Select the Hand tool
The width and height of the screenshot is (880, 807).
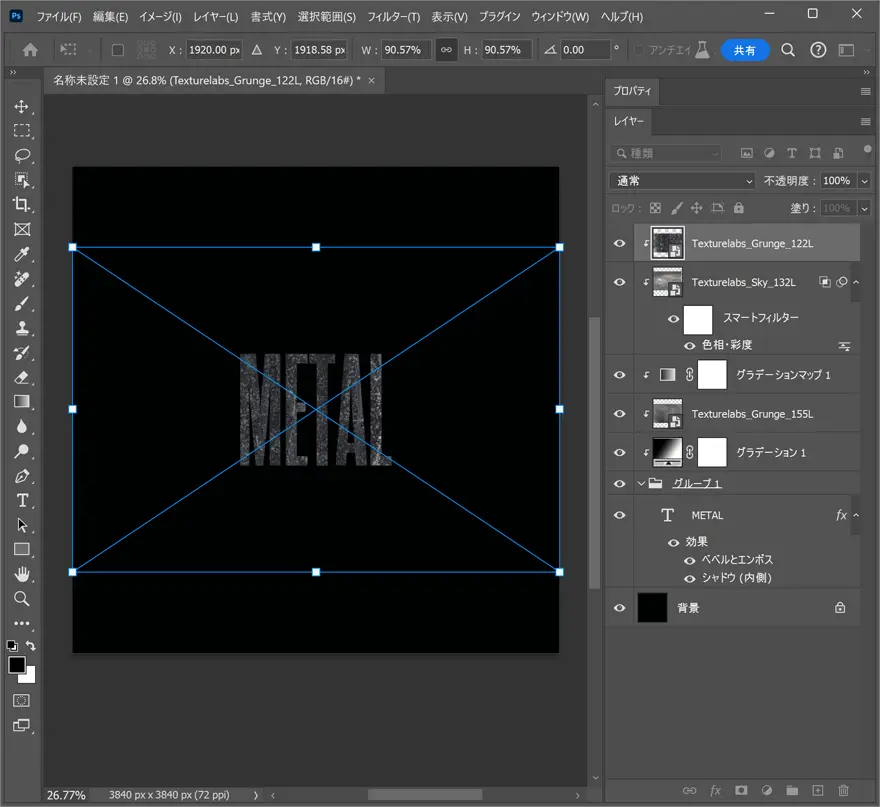[x=22, y=574]
